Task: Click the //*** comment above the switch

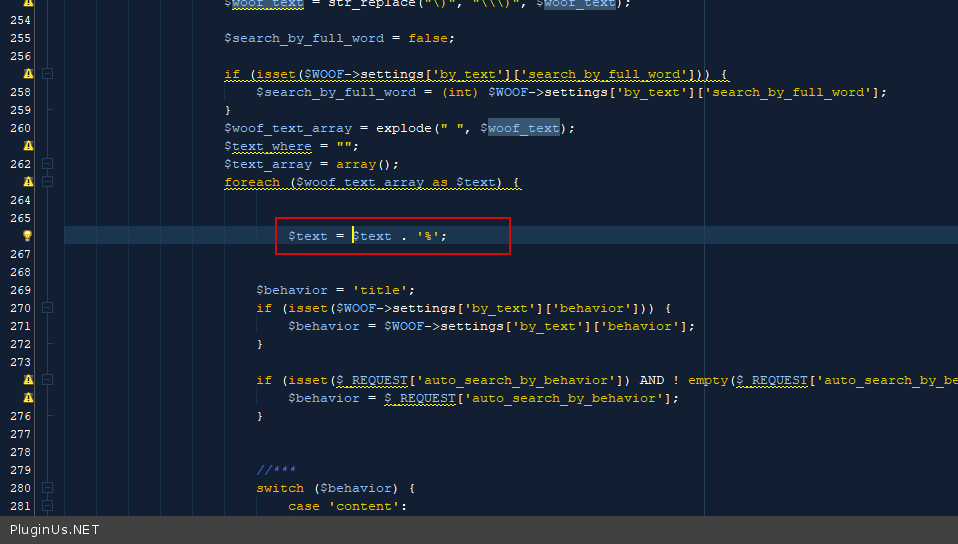Action: point(276,470)
